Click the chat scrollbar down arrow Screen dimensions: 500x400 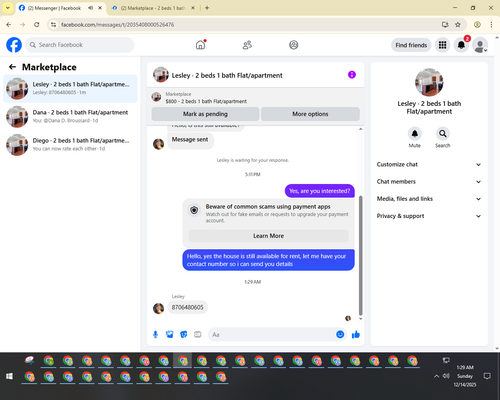pyautogui.click(x=360, y=319)
